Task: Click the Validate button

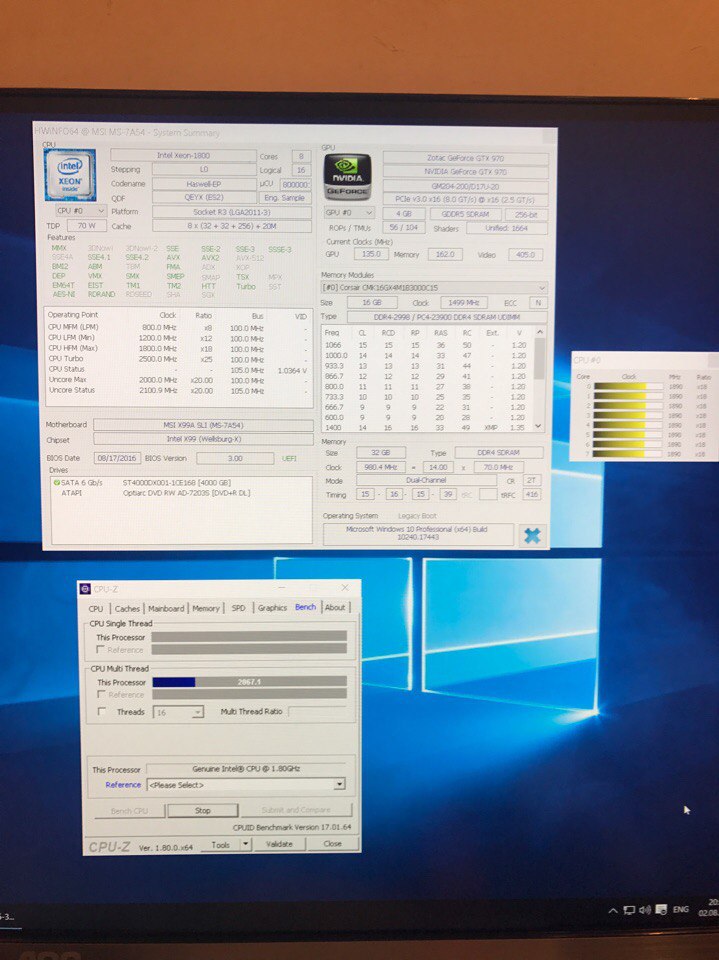Action: [279, 844]
